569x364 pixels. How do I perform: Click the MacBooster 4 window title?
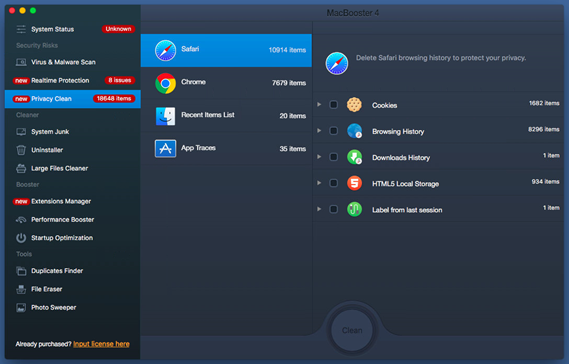pyautogui.click(x=353, y=13)
